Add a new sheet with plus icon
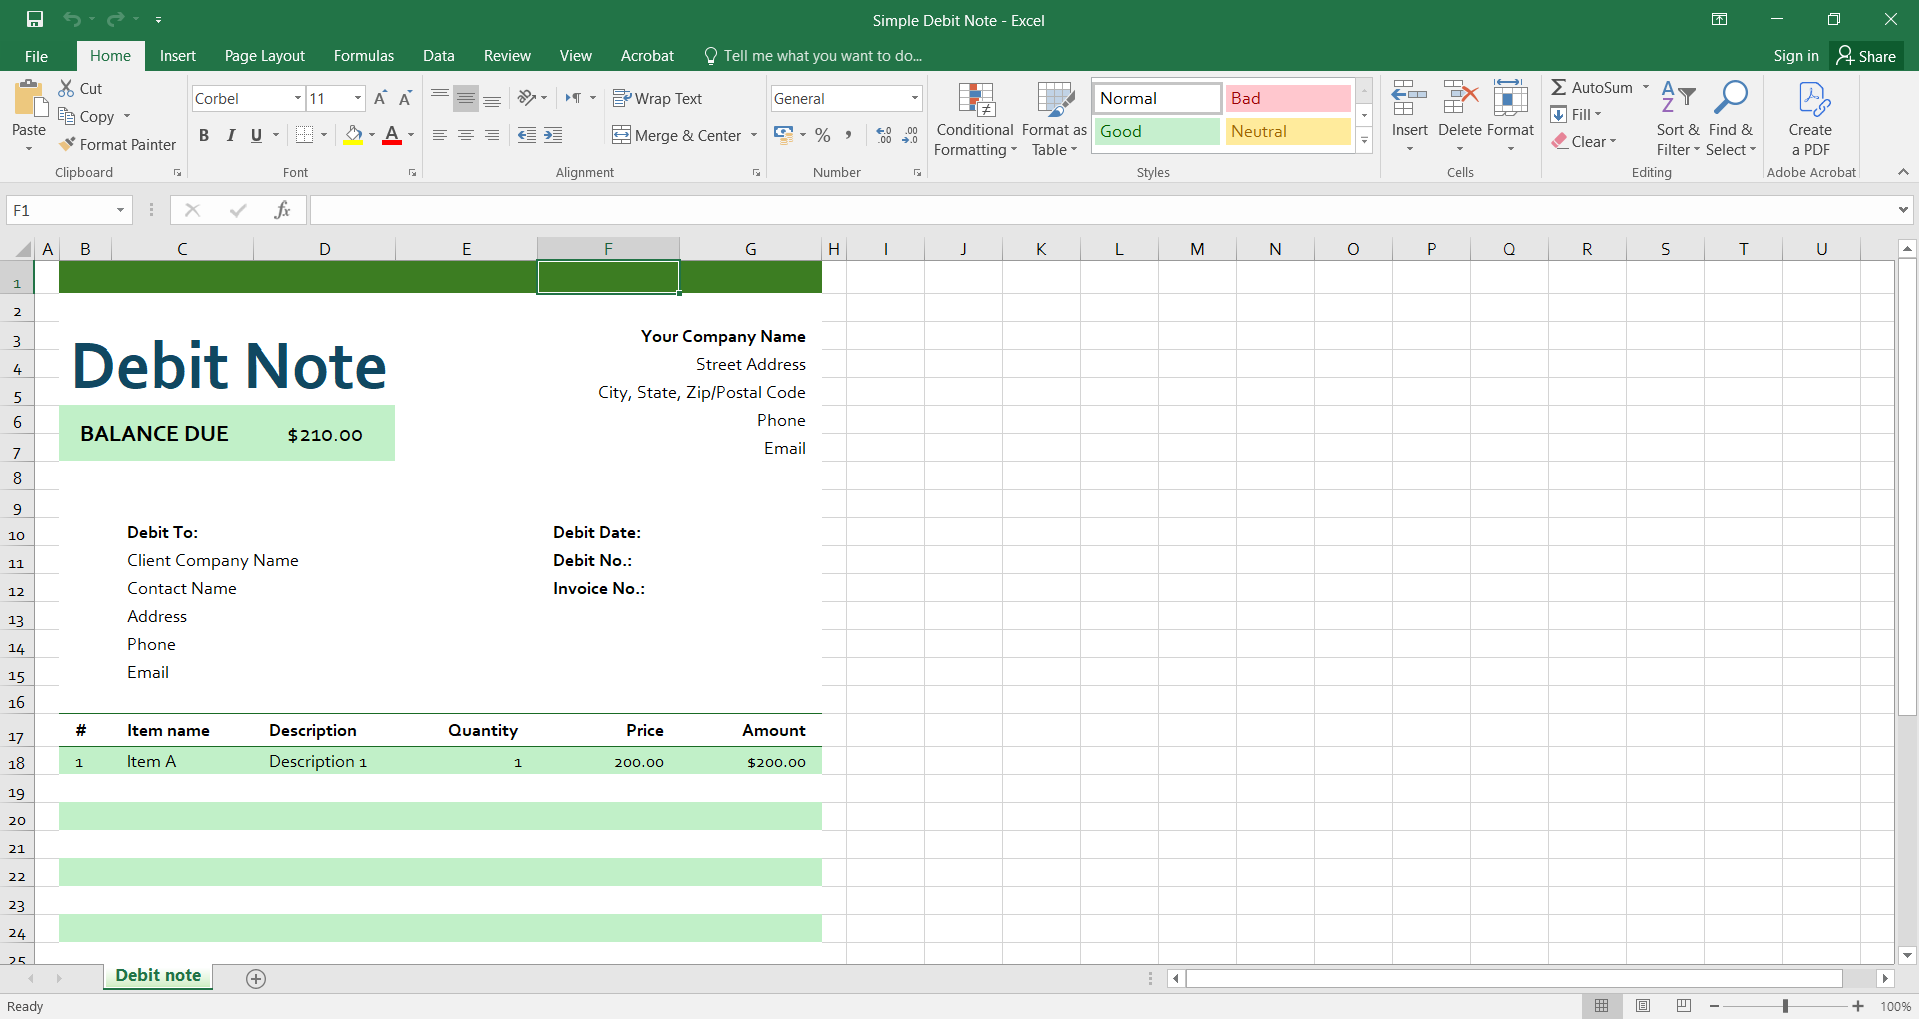1919x1019 pixels. (x=256, y=979)
